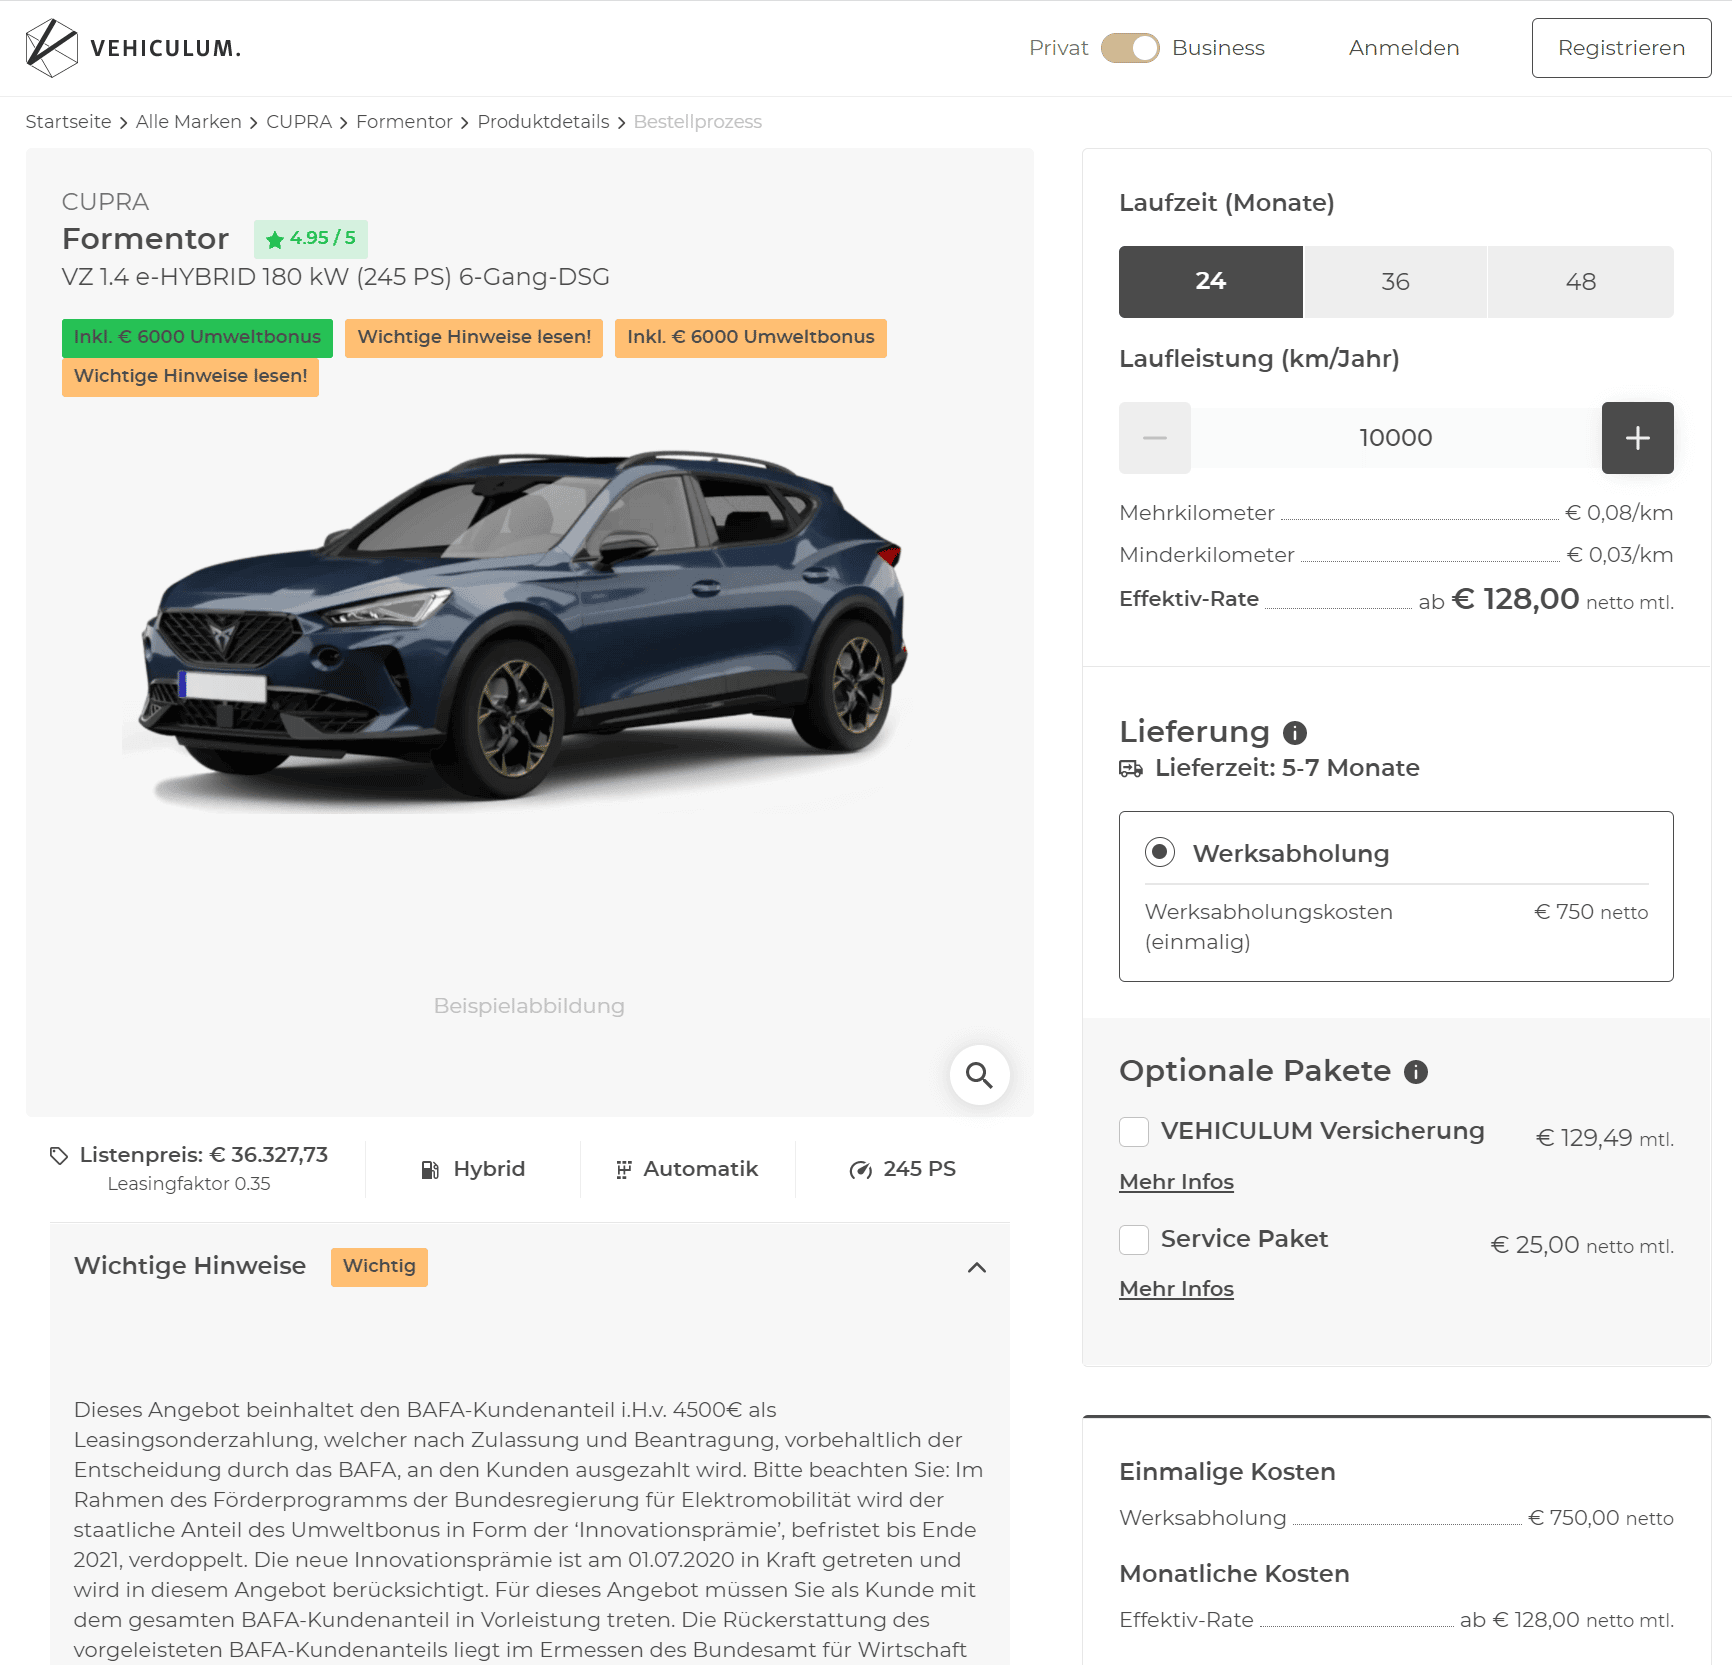This screenshot has width=1732, height=1665.
Task: Select the 48 months term tab
Action: point(1581,282)
